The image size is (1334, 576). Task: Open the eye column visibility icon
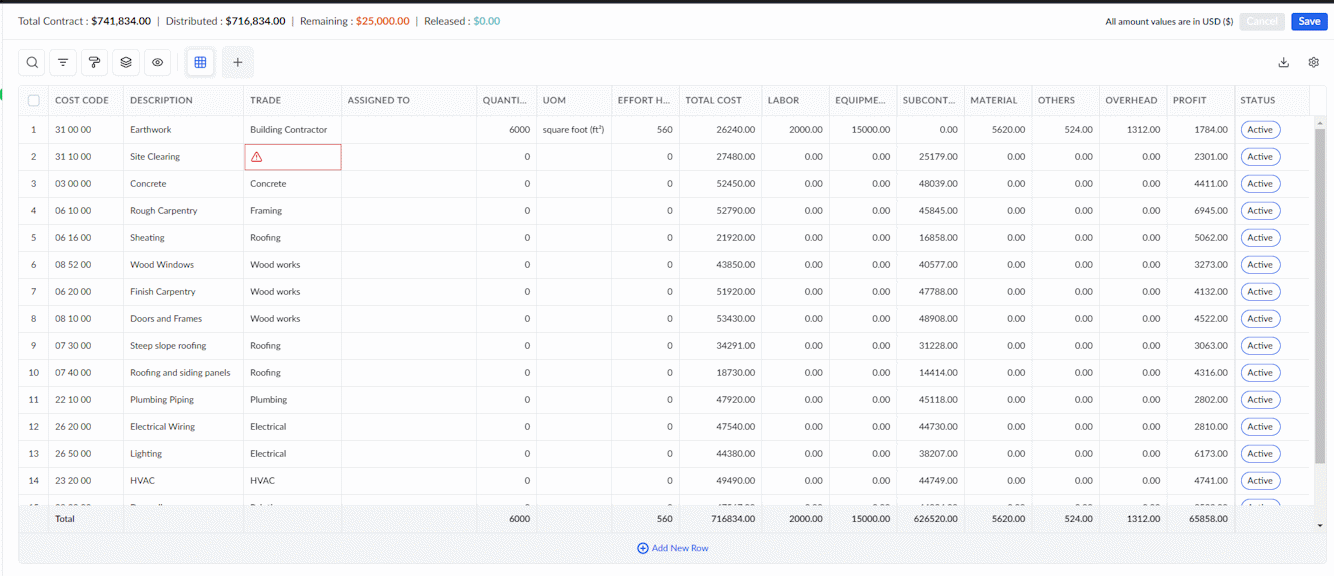coord(157,62)
